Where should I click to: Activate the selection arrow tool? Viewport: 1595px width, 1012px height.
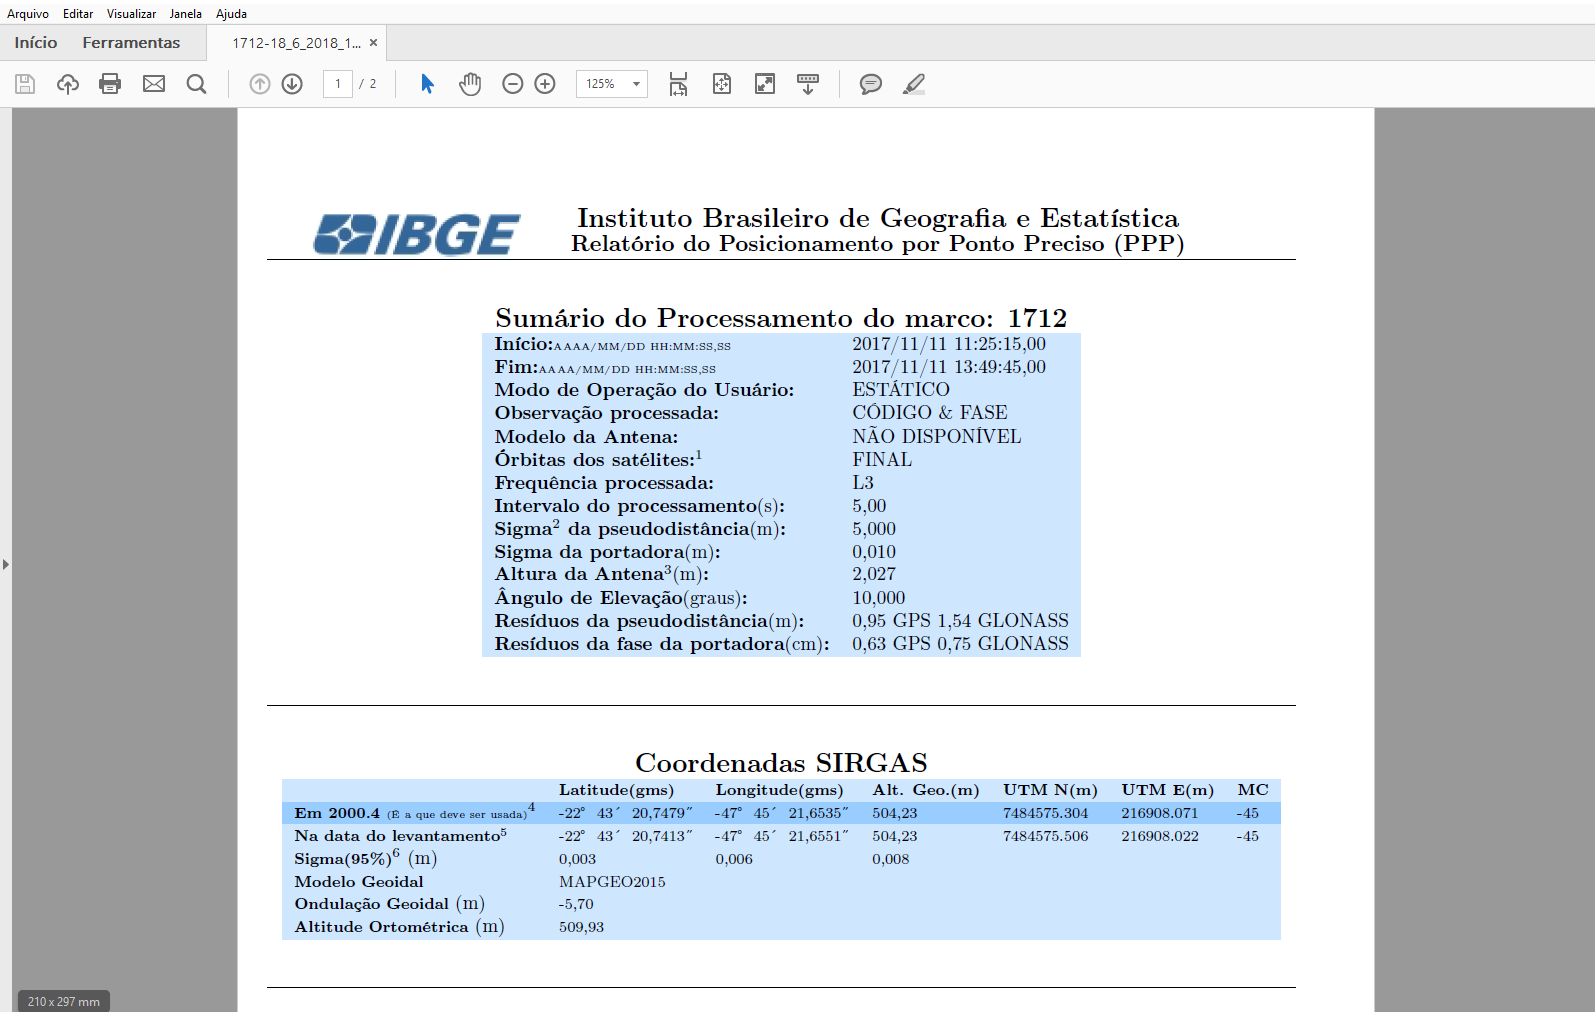tap(427, 84)
